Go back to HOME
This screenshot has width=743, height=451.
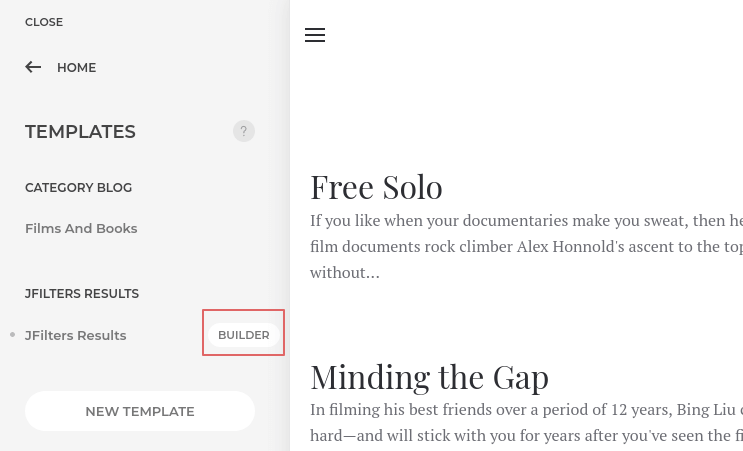(x=76, y=68)
